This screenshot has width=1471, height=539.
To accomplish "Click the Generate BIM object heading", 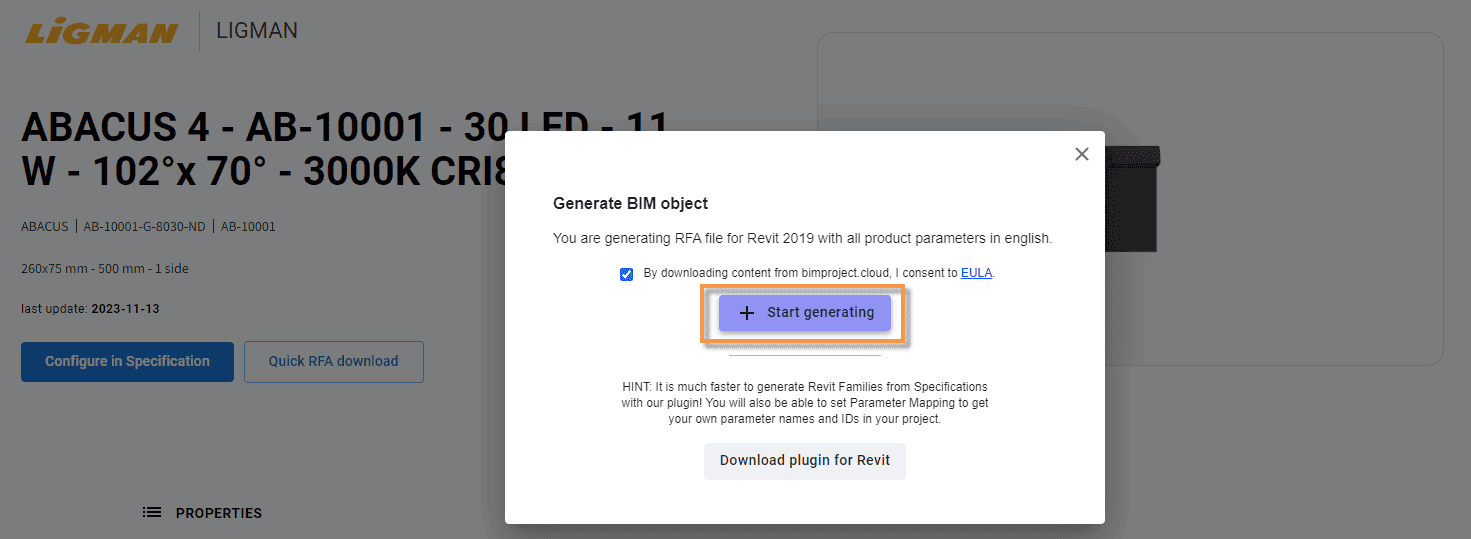I will point(630,203).
